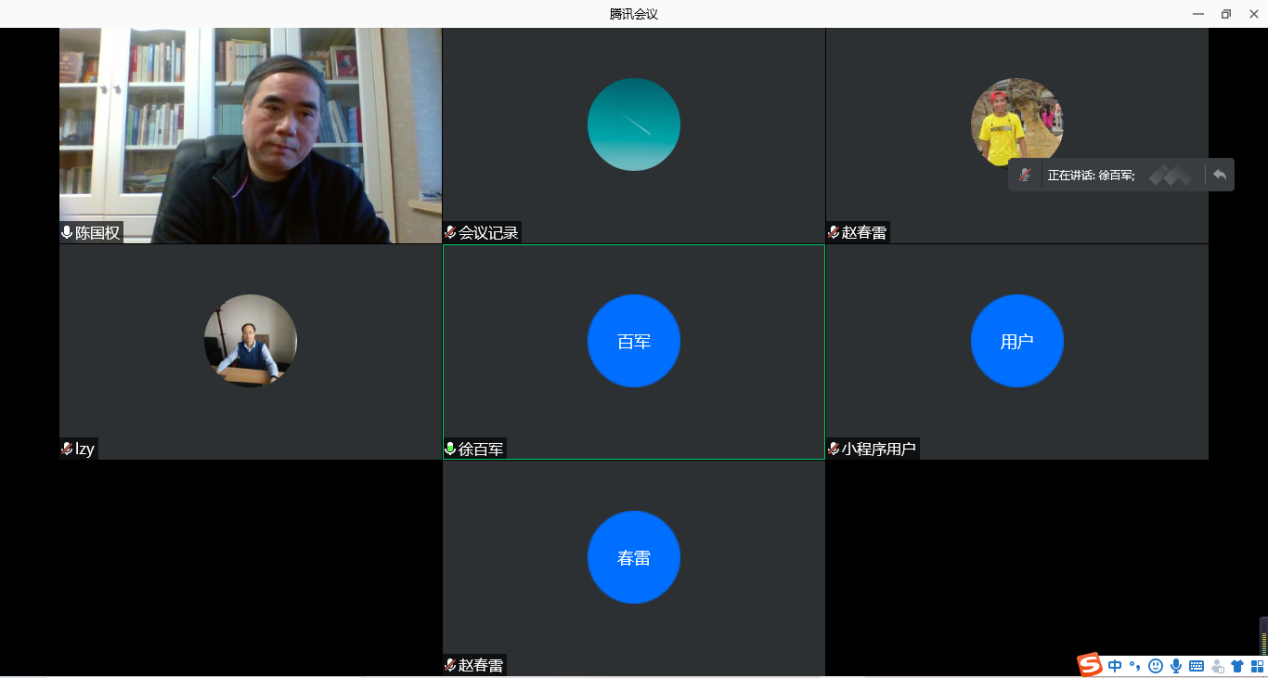The width and height of the screenshot is (1268, 678).
Task: Click the green microphone icon beside 徐百军
Action: [x=450, y=449]
